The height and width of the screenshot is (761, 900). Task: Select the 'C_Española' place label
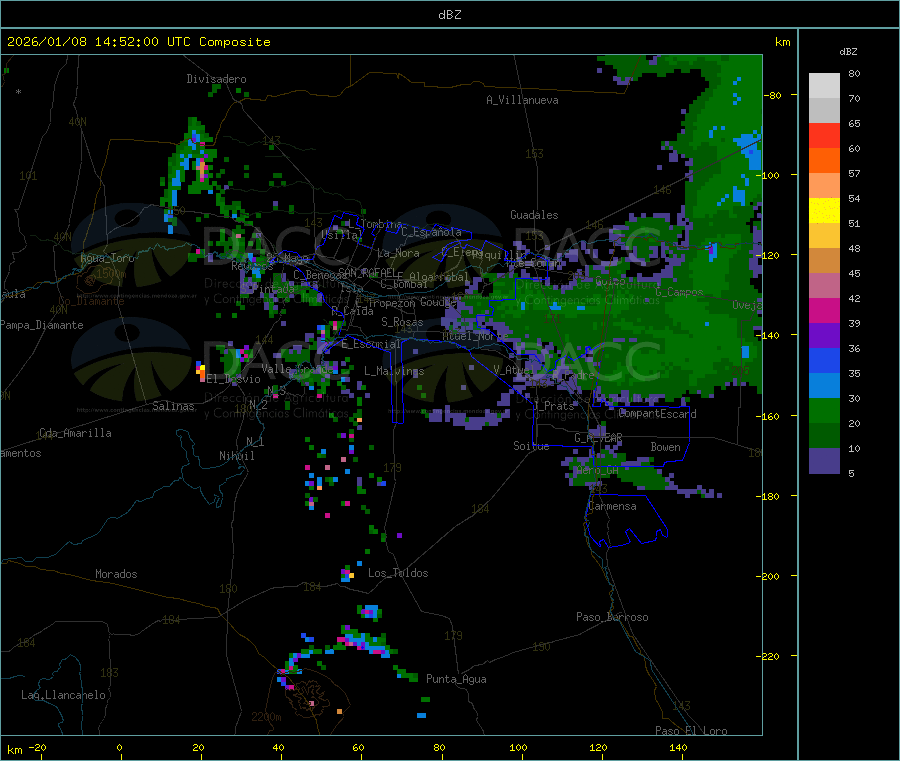432,232
